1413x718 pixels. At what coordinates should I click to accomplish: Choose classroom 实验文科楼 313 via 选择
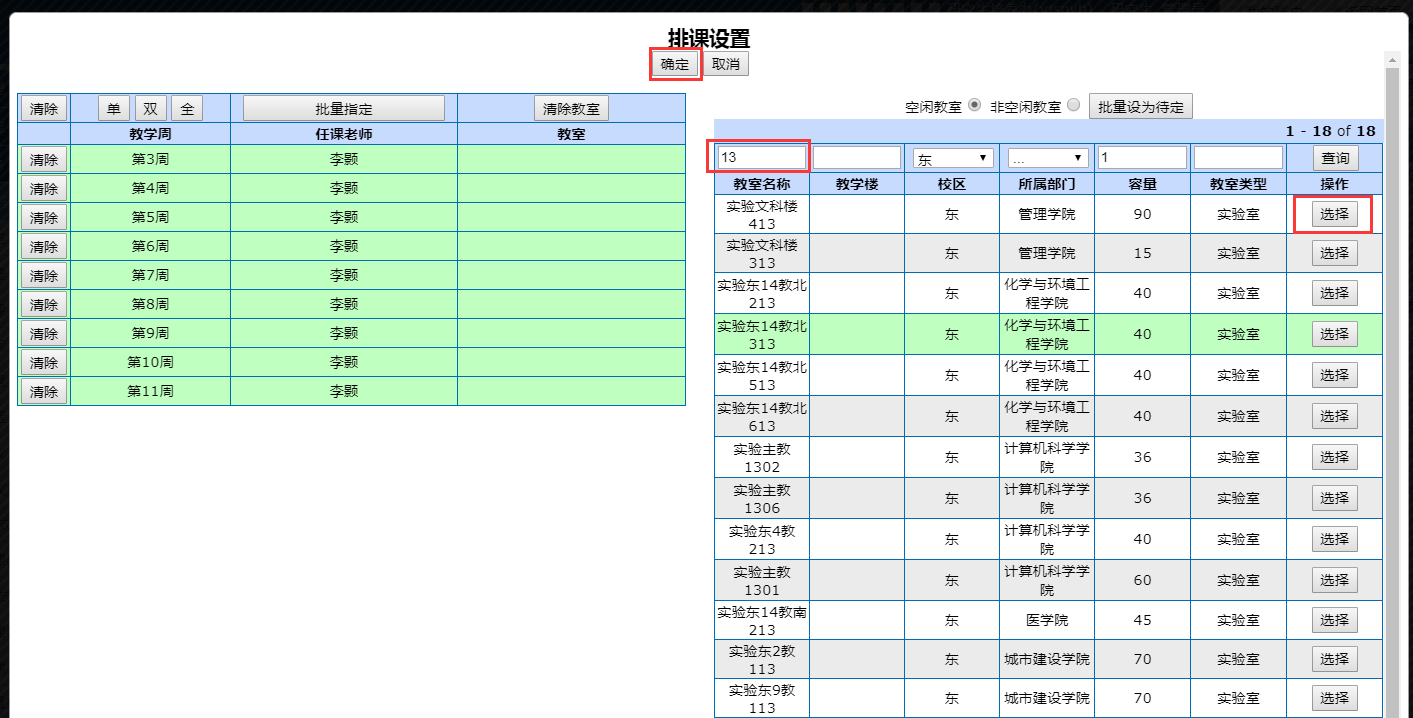click(1335, 253)
